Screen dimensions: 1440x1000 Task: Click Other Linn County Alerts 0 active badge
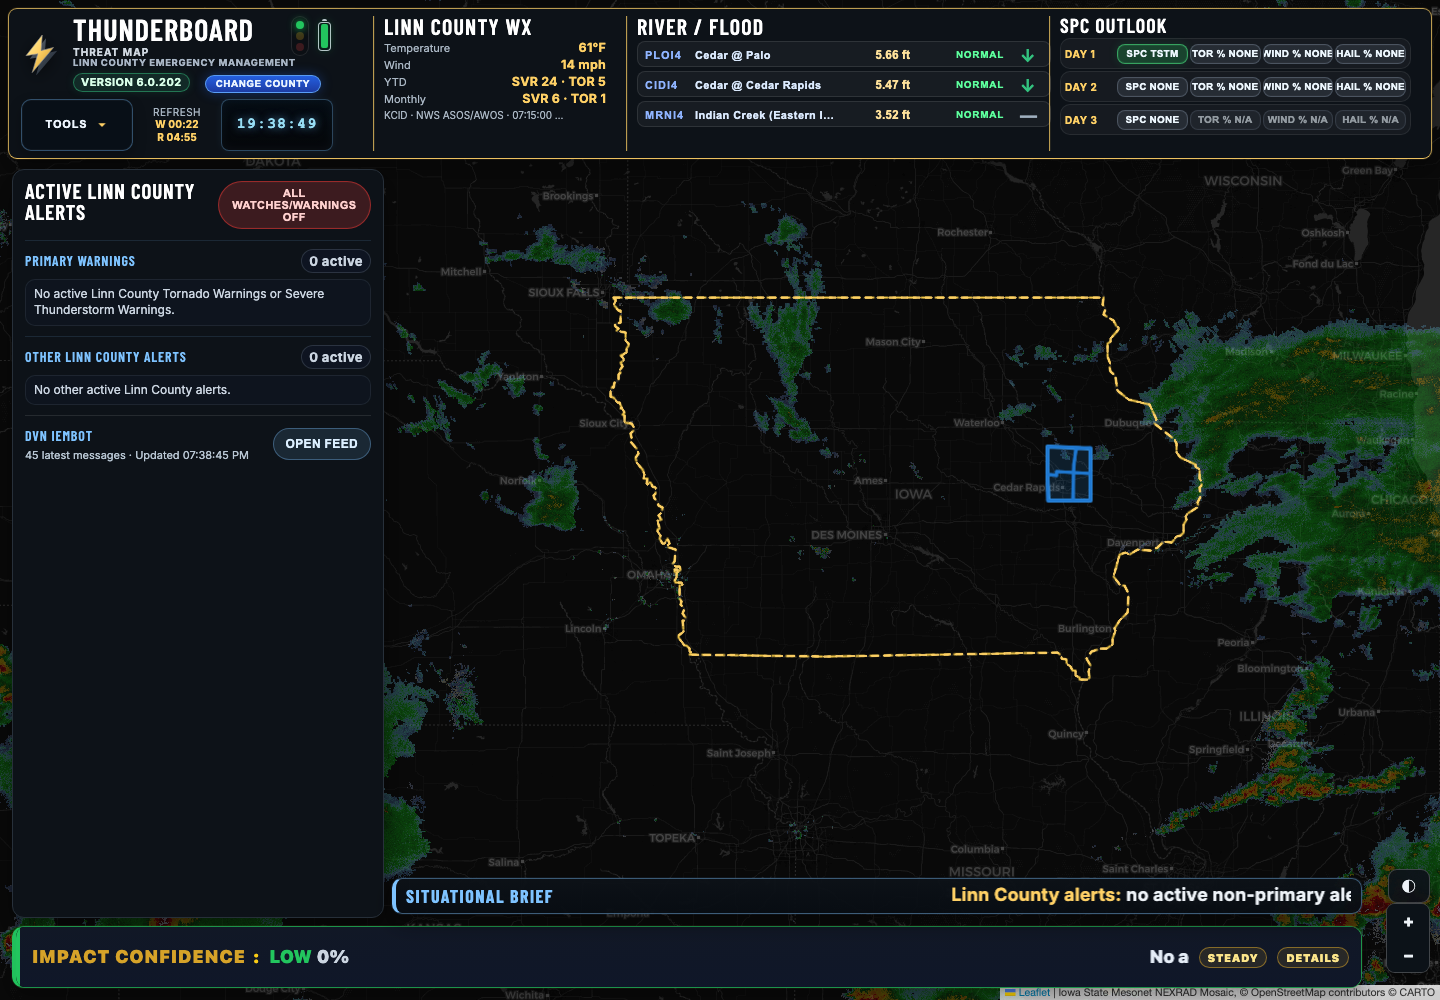point(336,357)
